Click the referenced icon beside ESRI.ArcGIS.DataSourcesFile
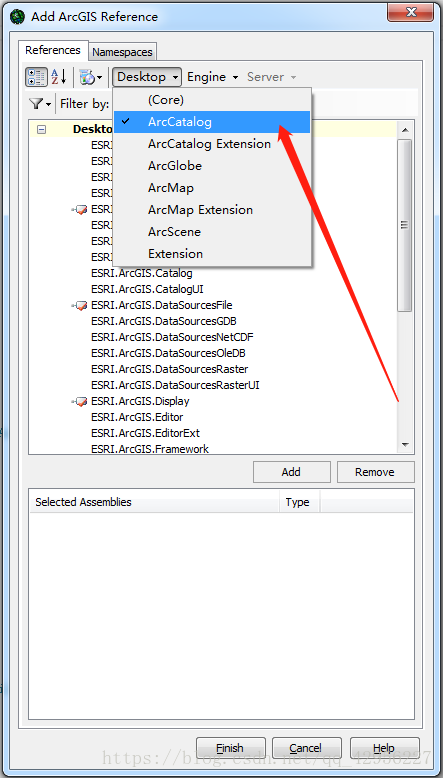This screenshot has height=778, width=443. 79,306
